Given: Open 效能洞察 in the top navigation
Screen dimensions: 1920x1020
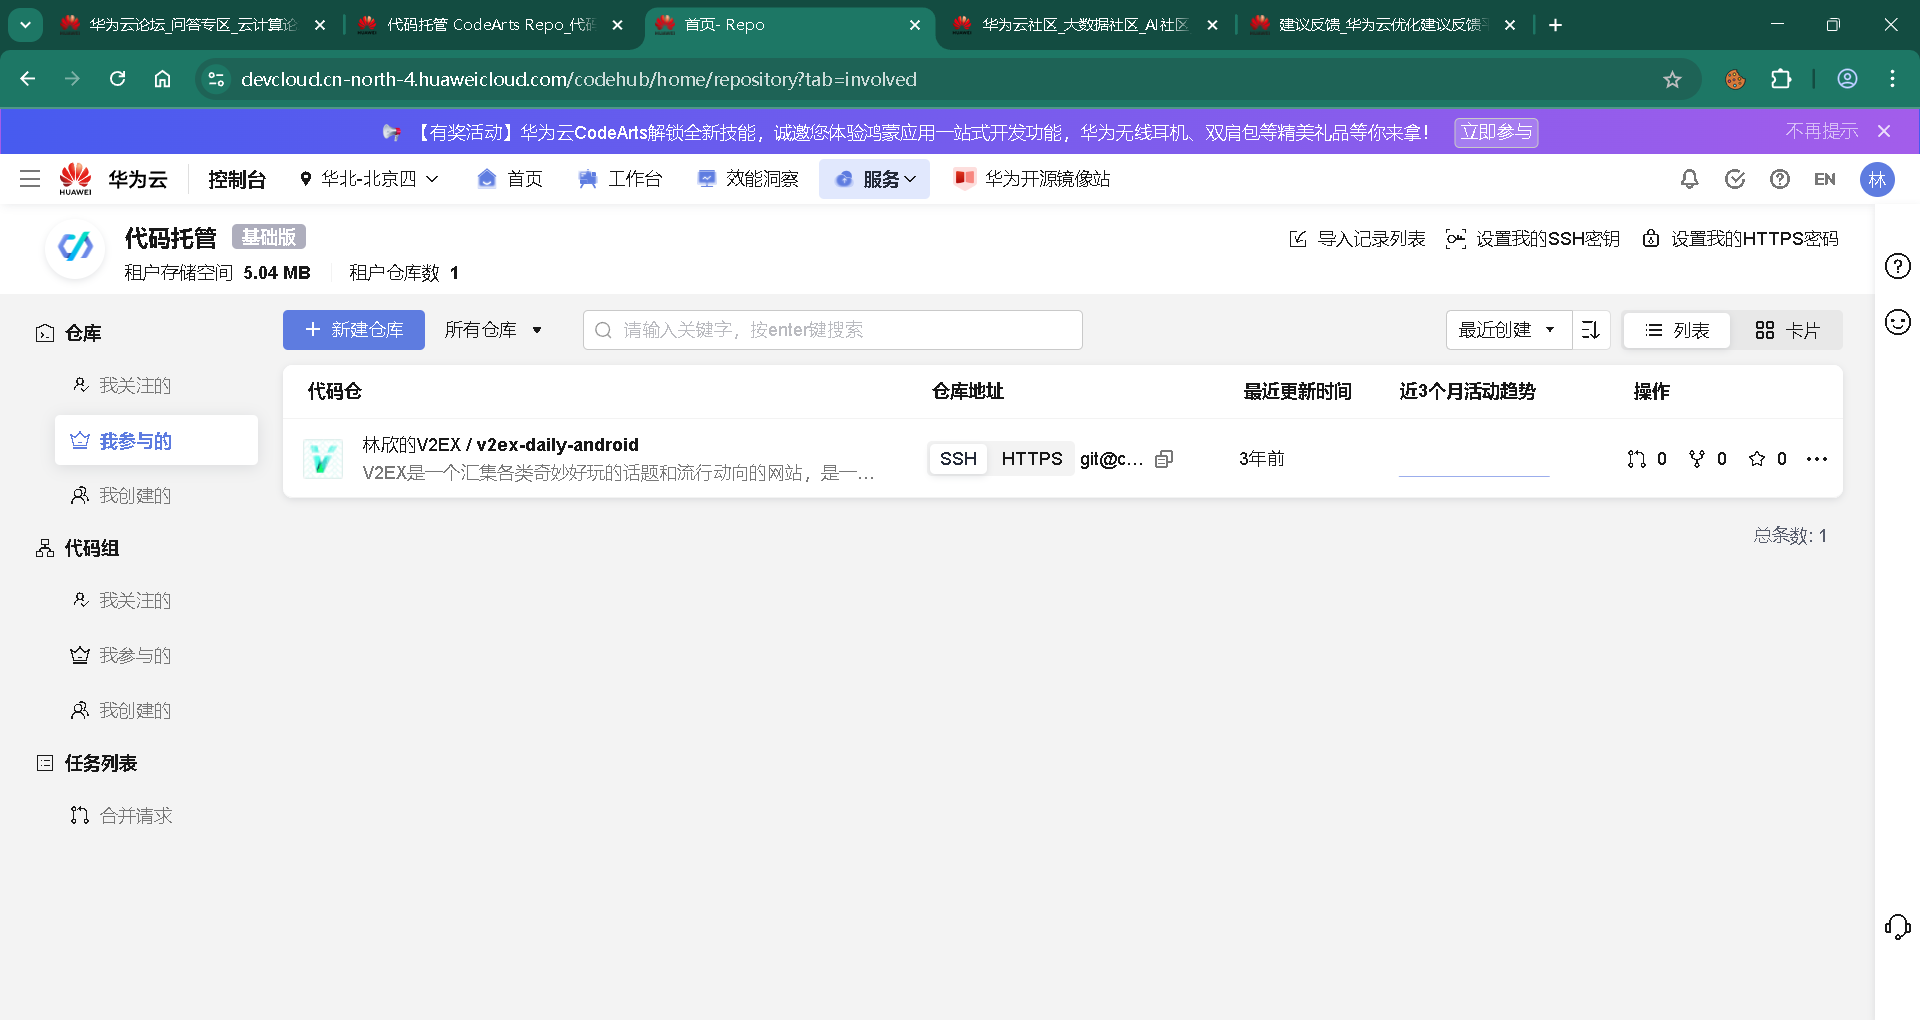Looking at the screenshot, I should pyautogui.click(x=748, y=179).
